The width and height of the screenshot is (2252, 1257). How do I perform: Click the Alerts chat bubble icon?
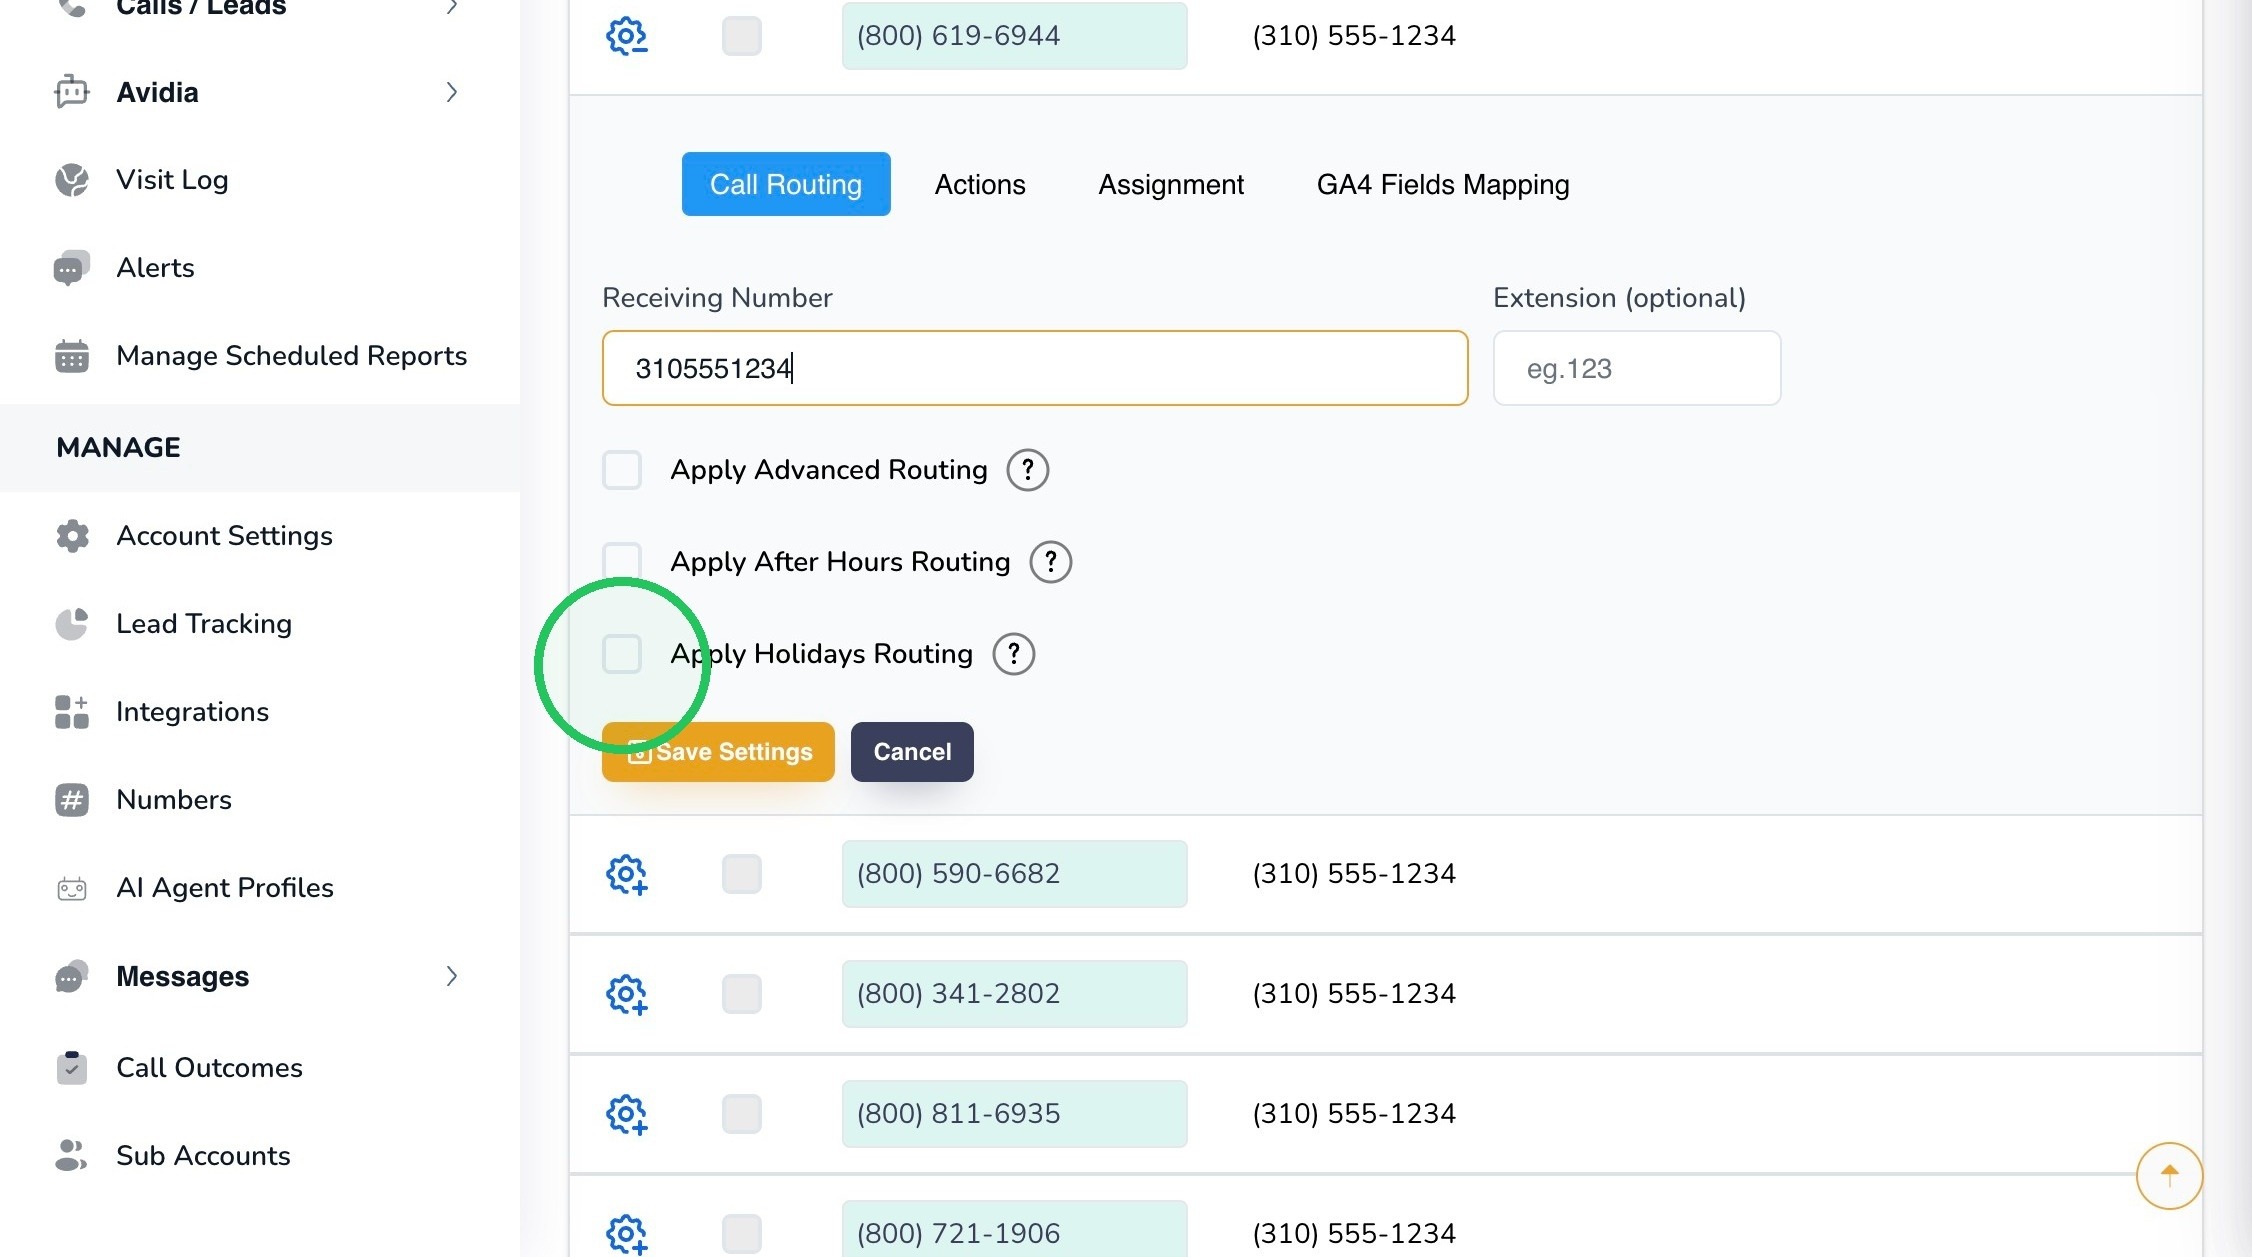pos(72,268)
